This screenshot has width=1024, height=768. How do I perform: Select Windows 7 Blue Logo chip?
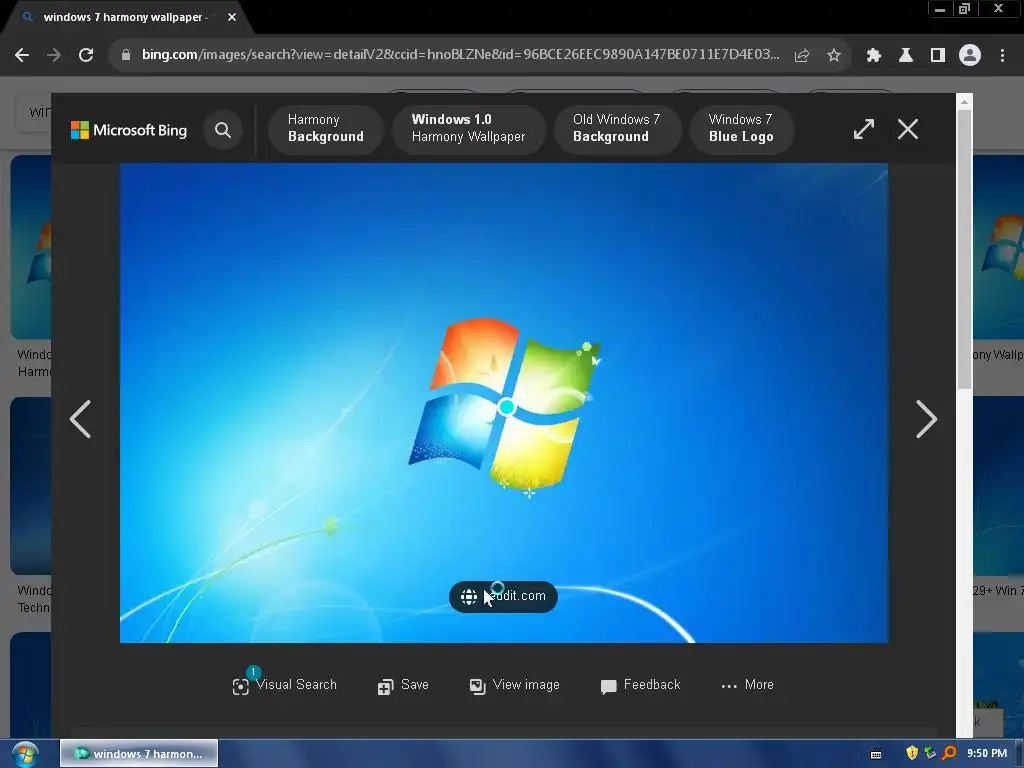click(x=741, y=129)
